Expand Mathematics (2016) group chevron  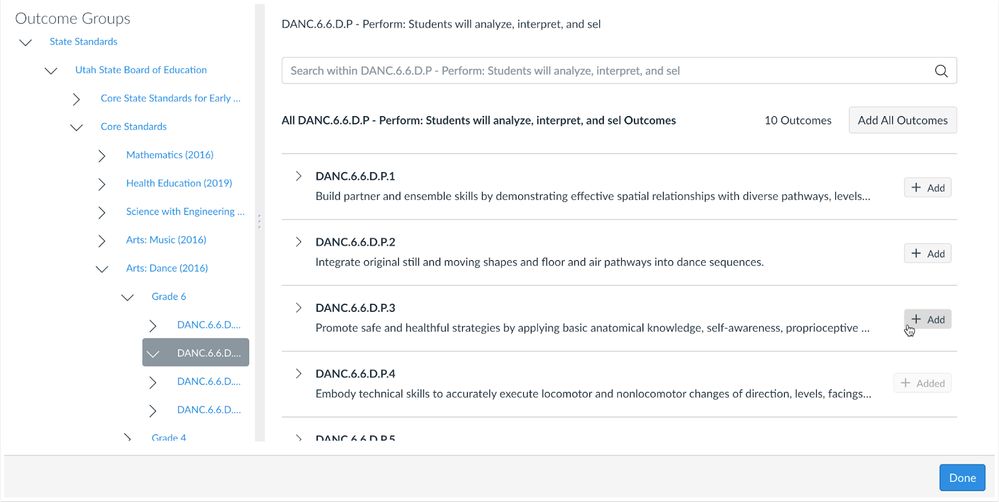(x=102, y=155)
